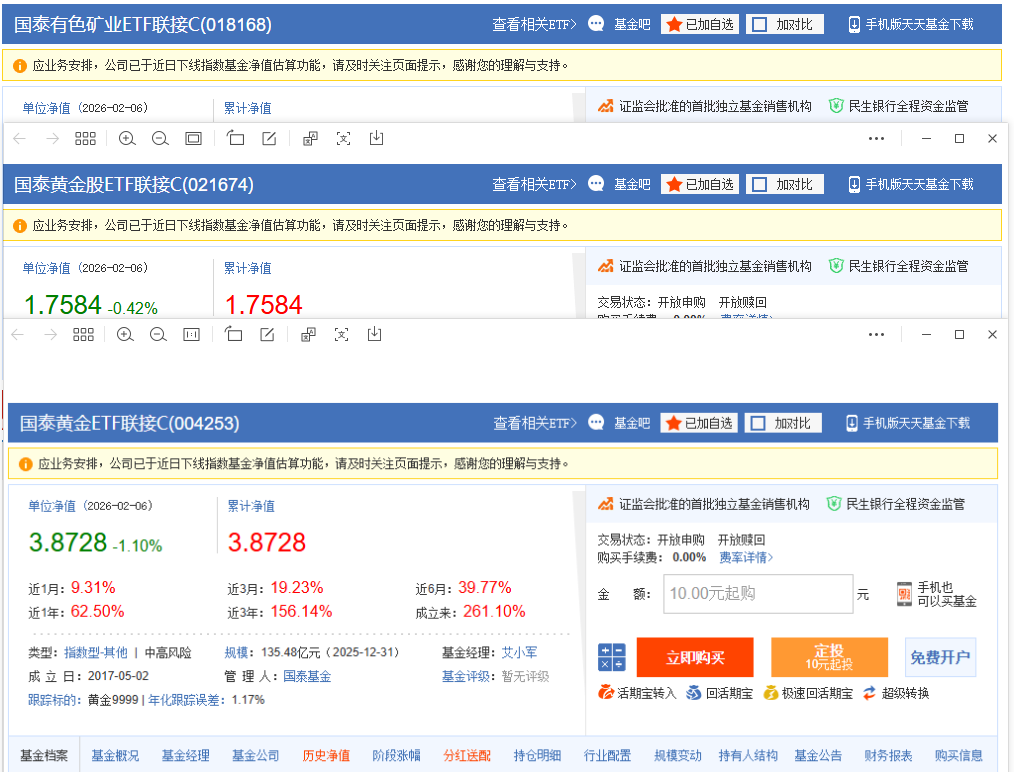The image size is (1014, 772).
Task: Go forward in the 国泰黄金股 viewer toolbar
Action: [x=52, y=138]
